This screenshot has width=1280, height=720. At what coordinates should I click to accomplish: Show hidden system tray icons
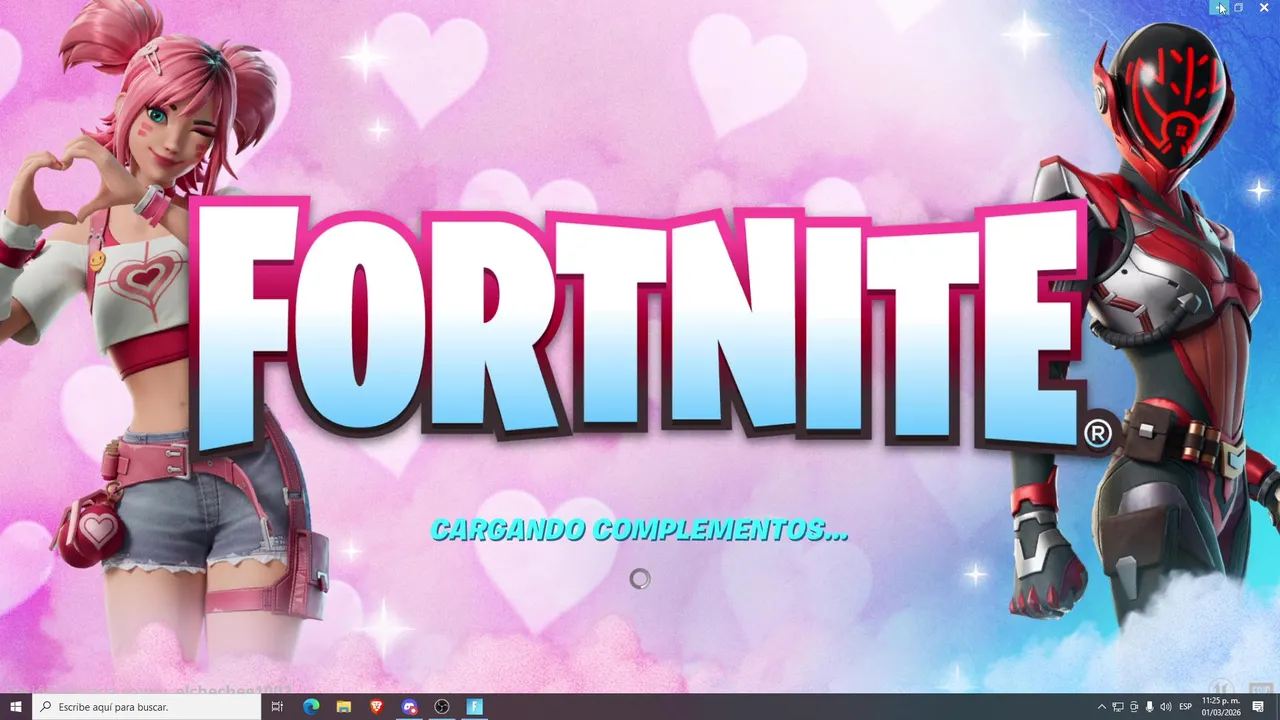1102,707
